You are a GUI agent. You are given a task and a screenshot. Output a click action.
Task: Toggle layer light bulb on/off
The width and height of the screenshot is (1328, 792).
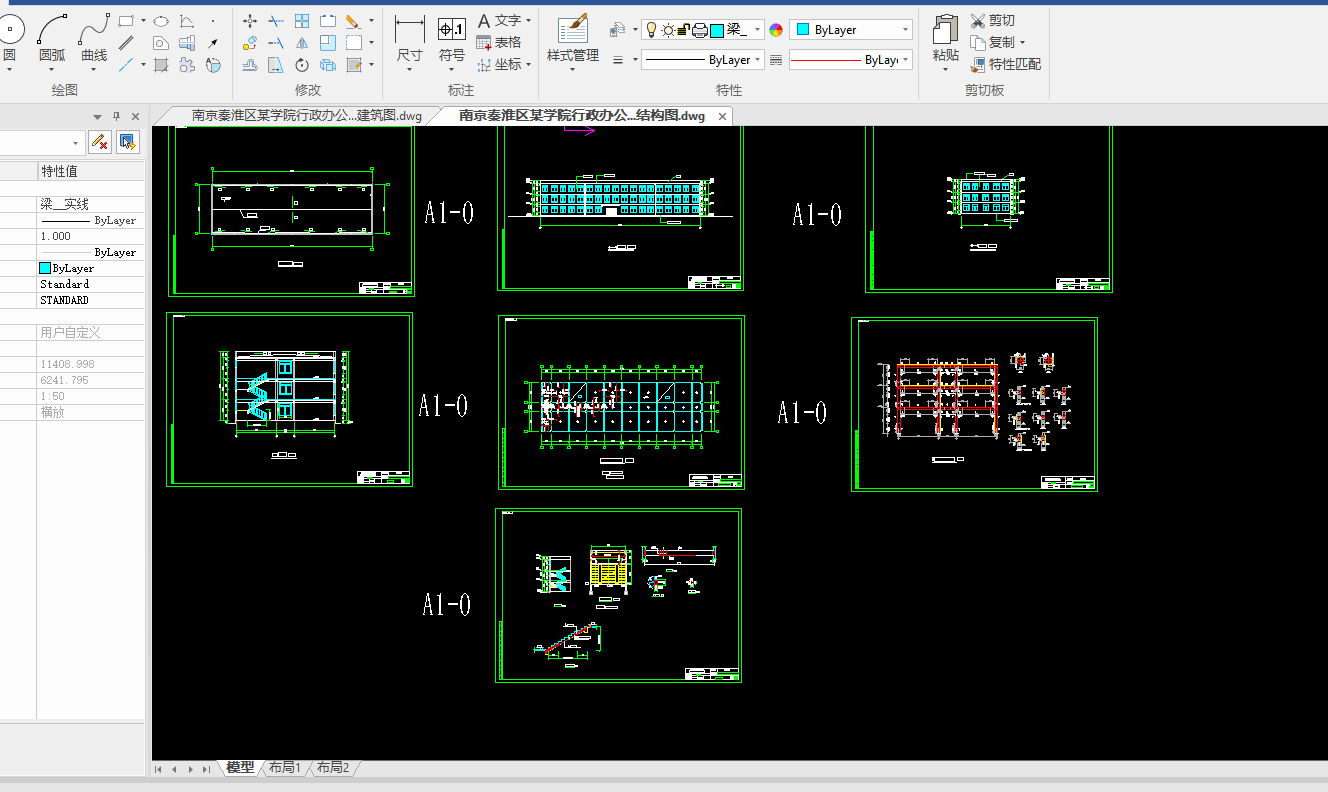coord(651,30)
